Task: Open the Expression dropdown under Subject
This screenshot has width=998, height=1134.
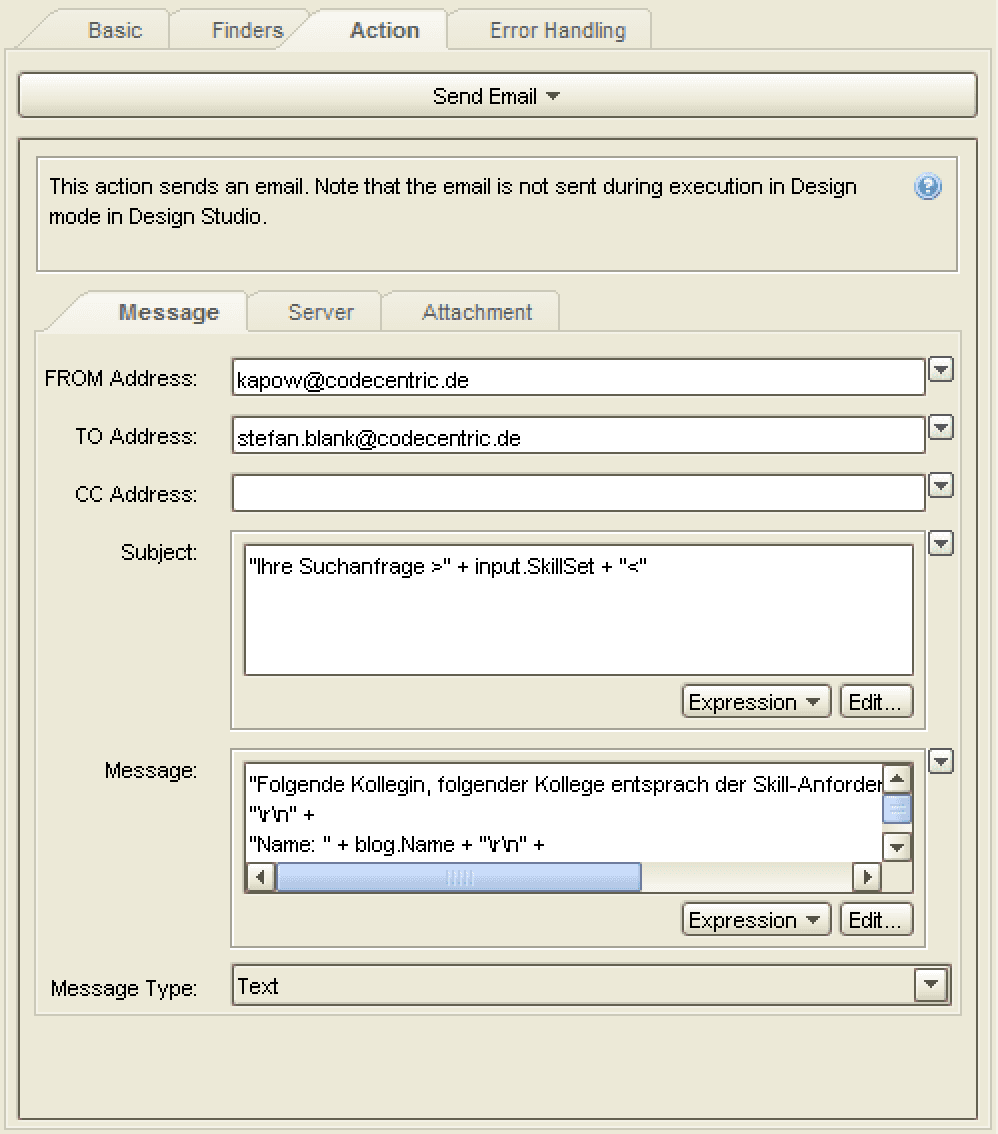Action: 755,701
